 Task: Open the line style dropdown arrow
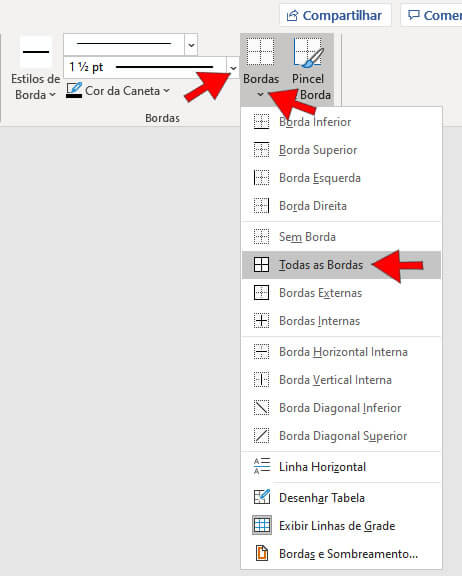point(191,45)
